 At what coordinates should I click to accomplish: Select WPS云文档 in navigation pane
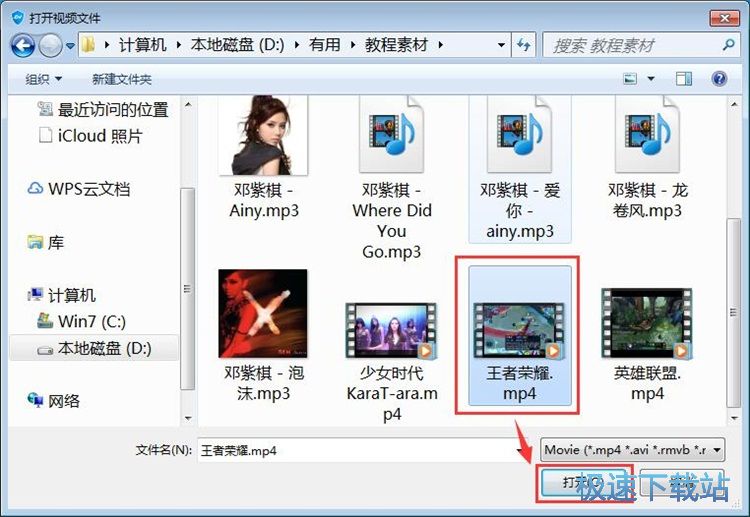pos(89,189)
